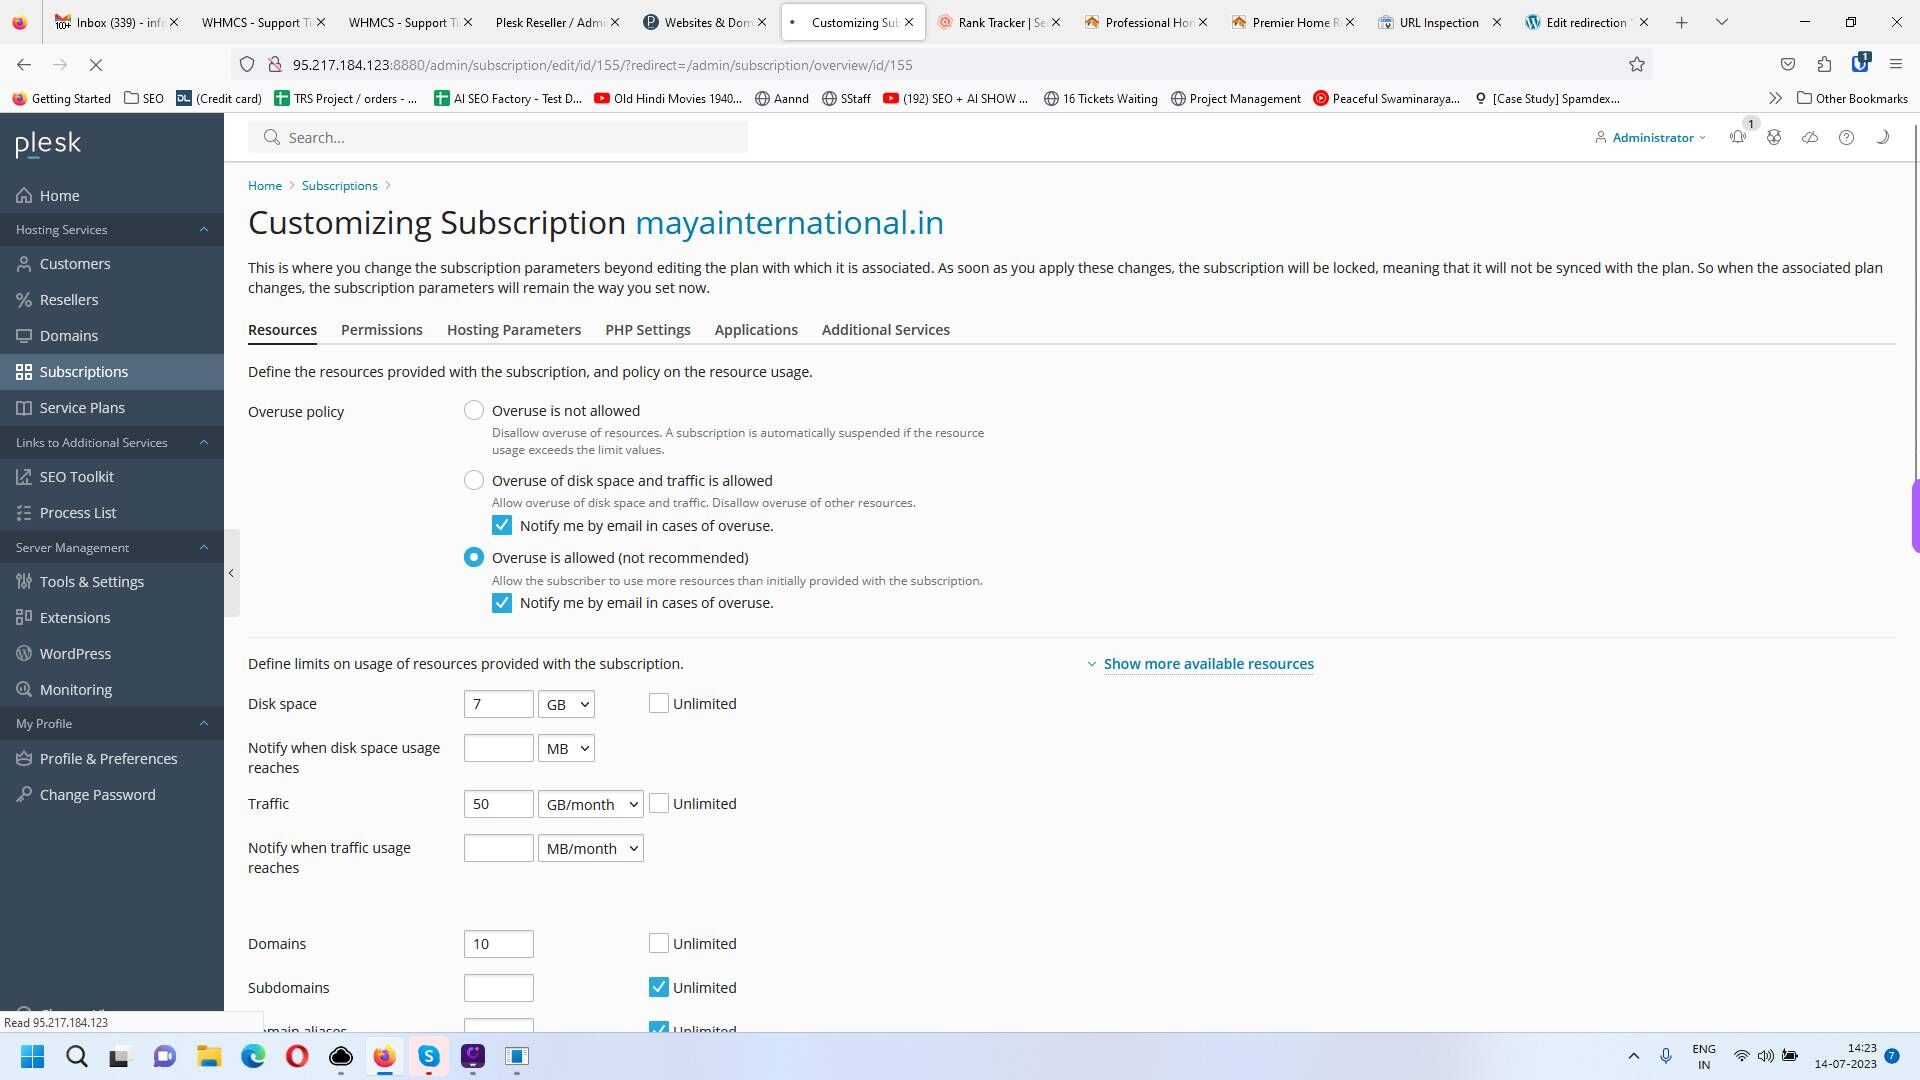Switch to PHP Settings tab
The height and width of the screenshot is (1080, 1920).
(647, 330)
